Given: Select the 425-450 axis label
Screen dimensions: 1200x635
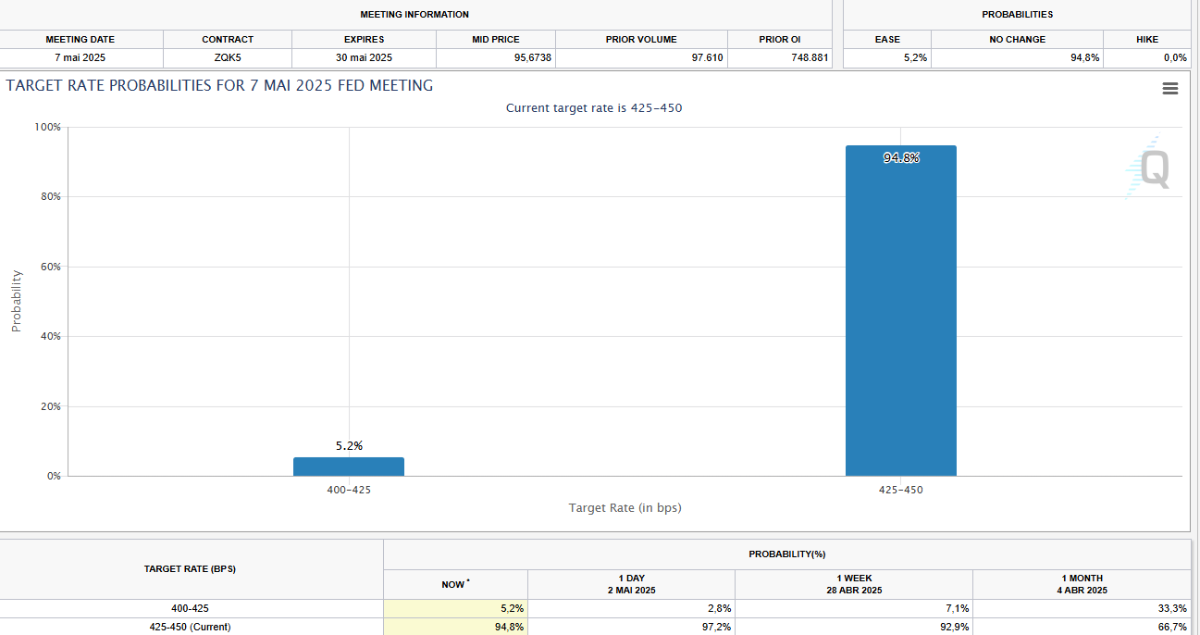Looking at the screenshot, I should pyautogui.click(x=901, y=490).
